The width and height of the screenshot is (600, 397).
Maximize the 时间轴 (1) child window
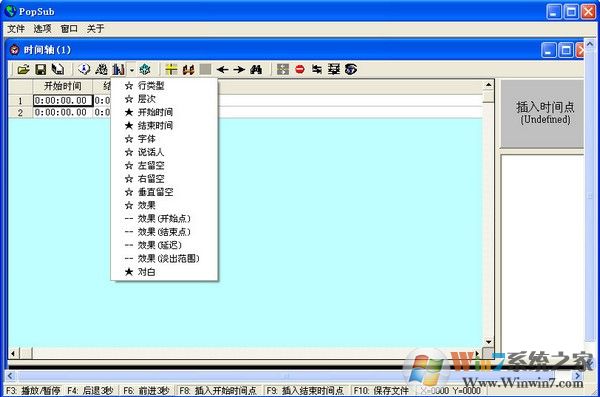coord(566,50)
